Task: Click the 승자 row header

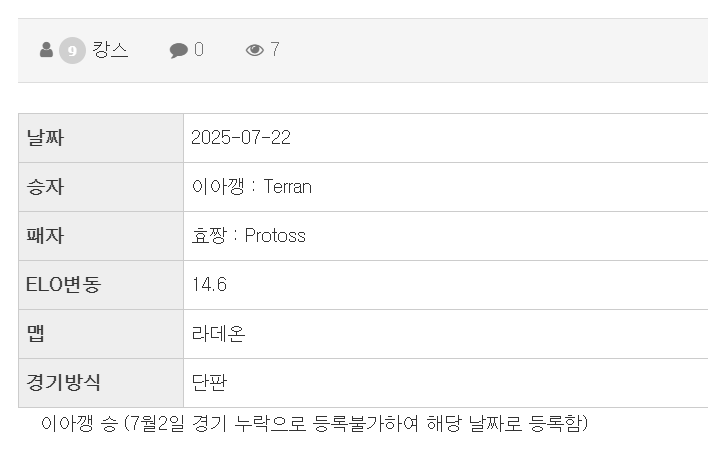Action: (x=101, y=187)
